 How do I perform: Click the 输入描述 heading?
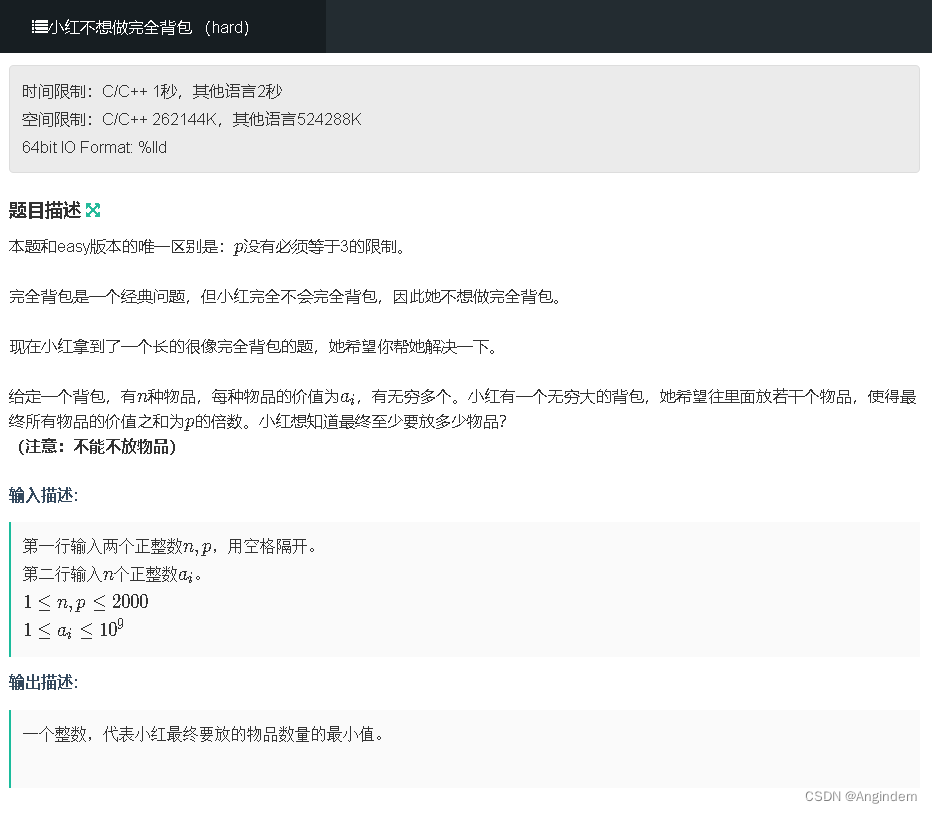(x=43, y=494)
